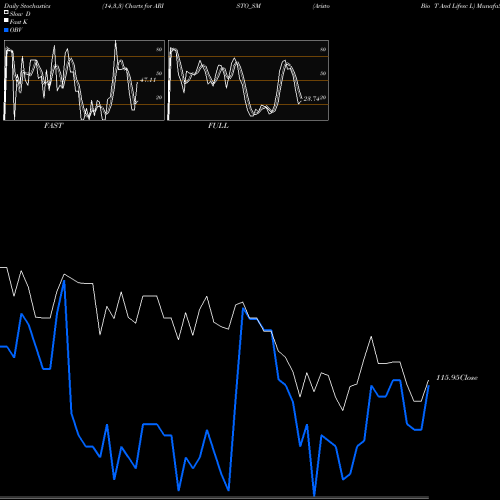Click the 50 level label in FAST chart
Screen dimensions: 500x500
(x=159, y=73)
